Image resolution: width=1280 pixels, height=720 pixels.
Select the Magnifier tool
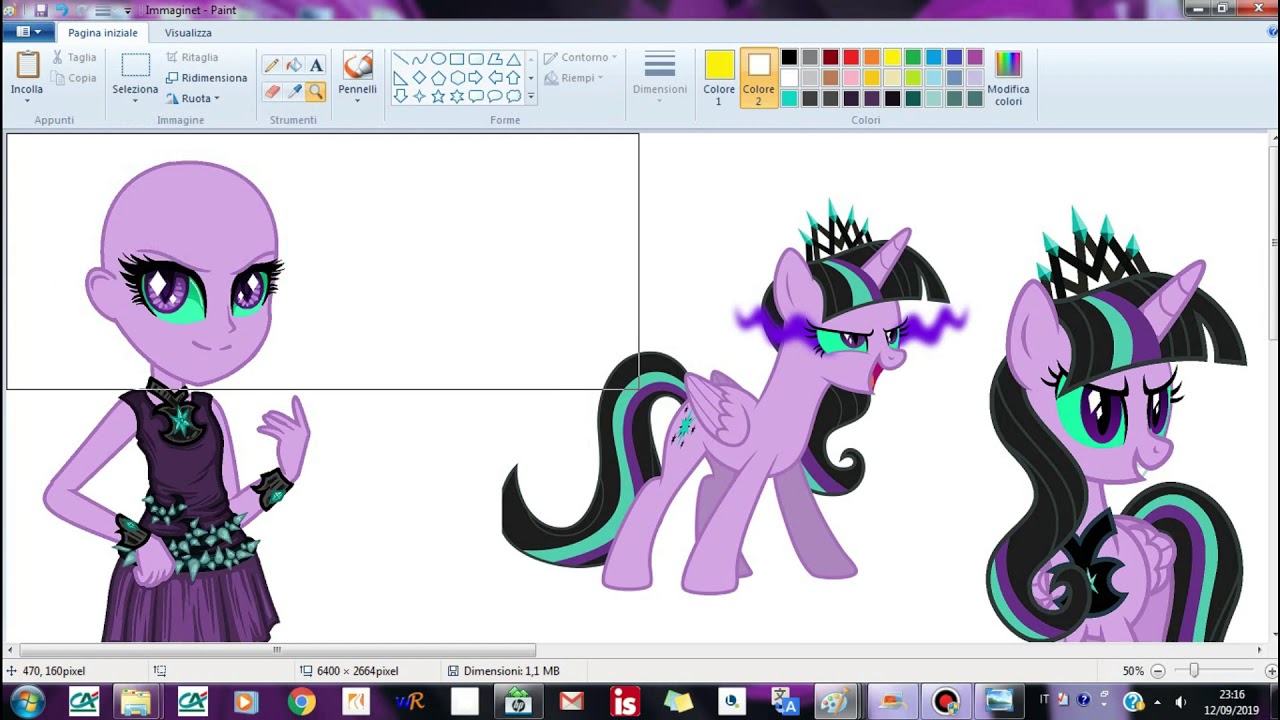tap(316, 91)
